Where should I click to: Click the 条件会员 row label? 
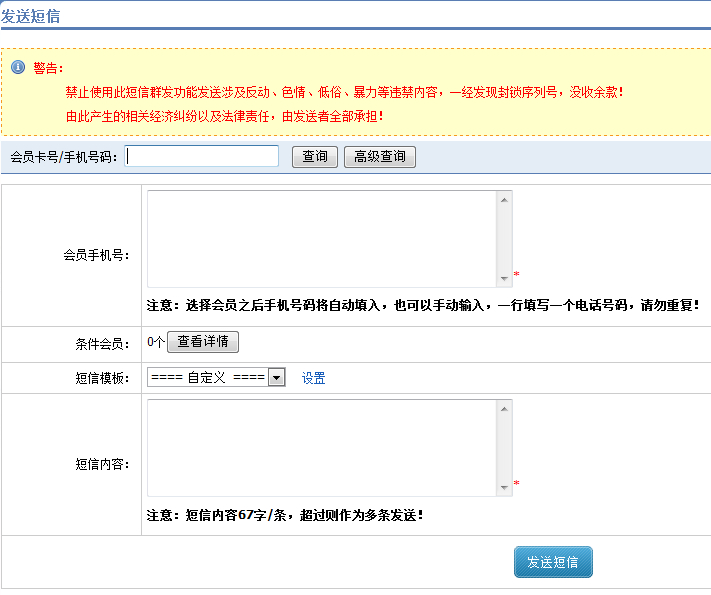[x=101, y=343]
